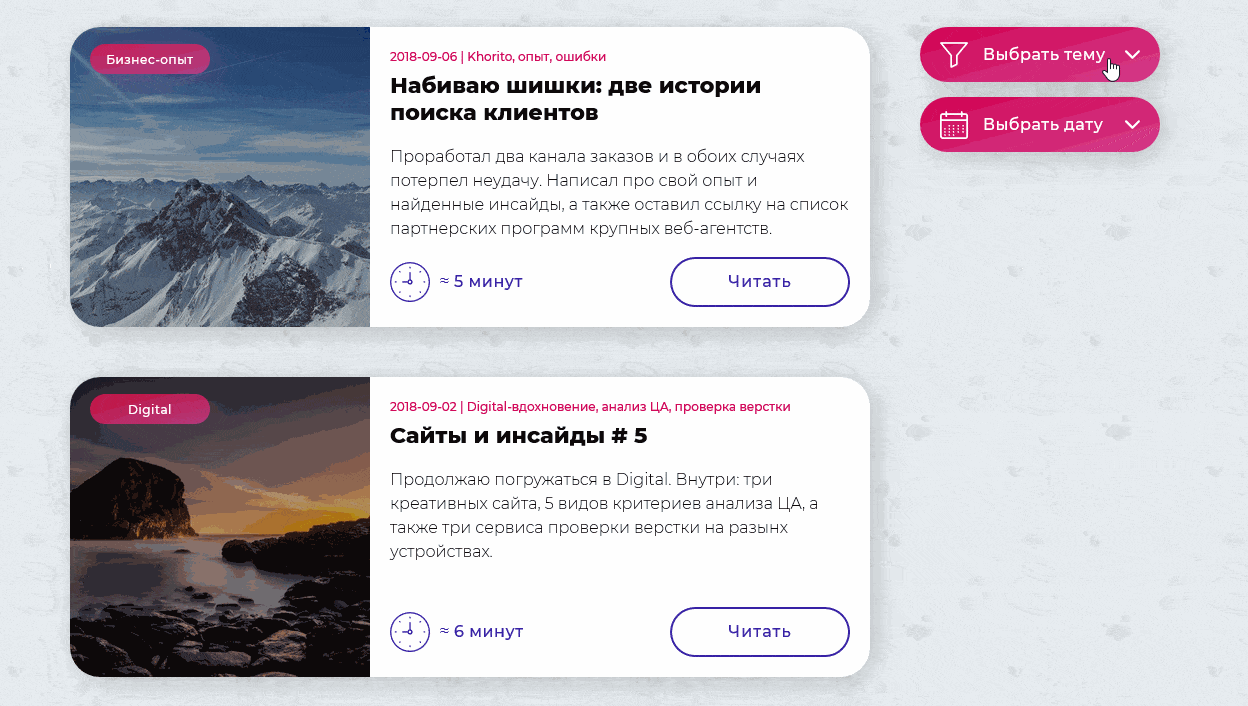This screenshot has height=706, width=1248.
Task: Expand the Выбрать дату chevron arrow
Action: 1132,124
